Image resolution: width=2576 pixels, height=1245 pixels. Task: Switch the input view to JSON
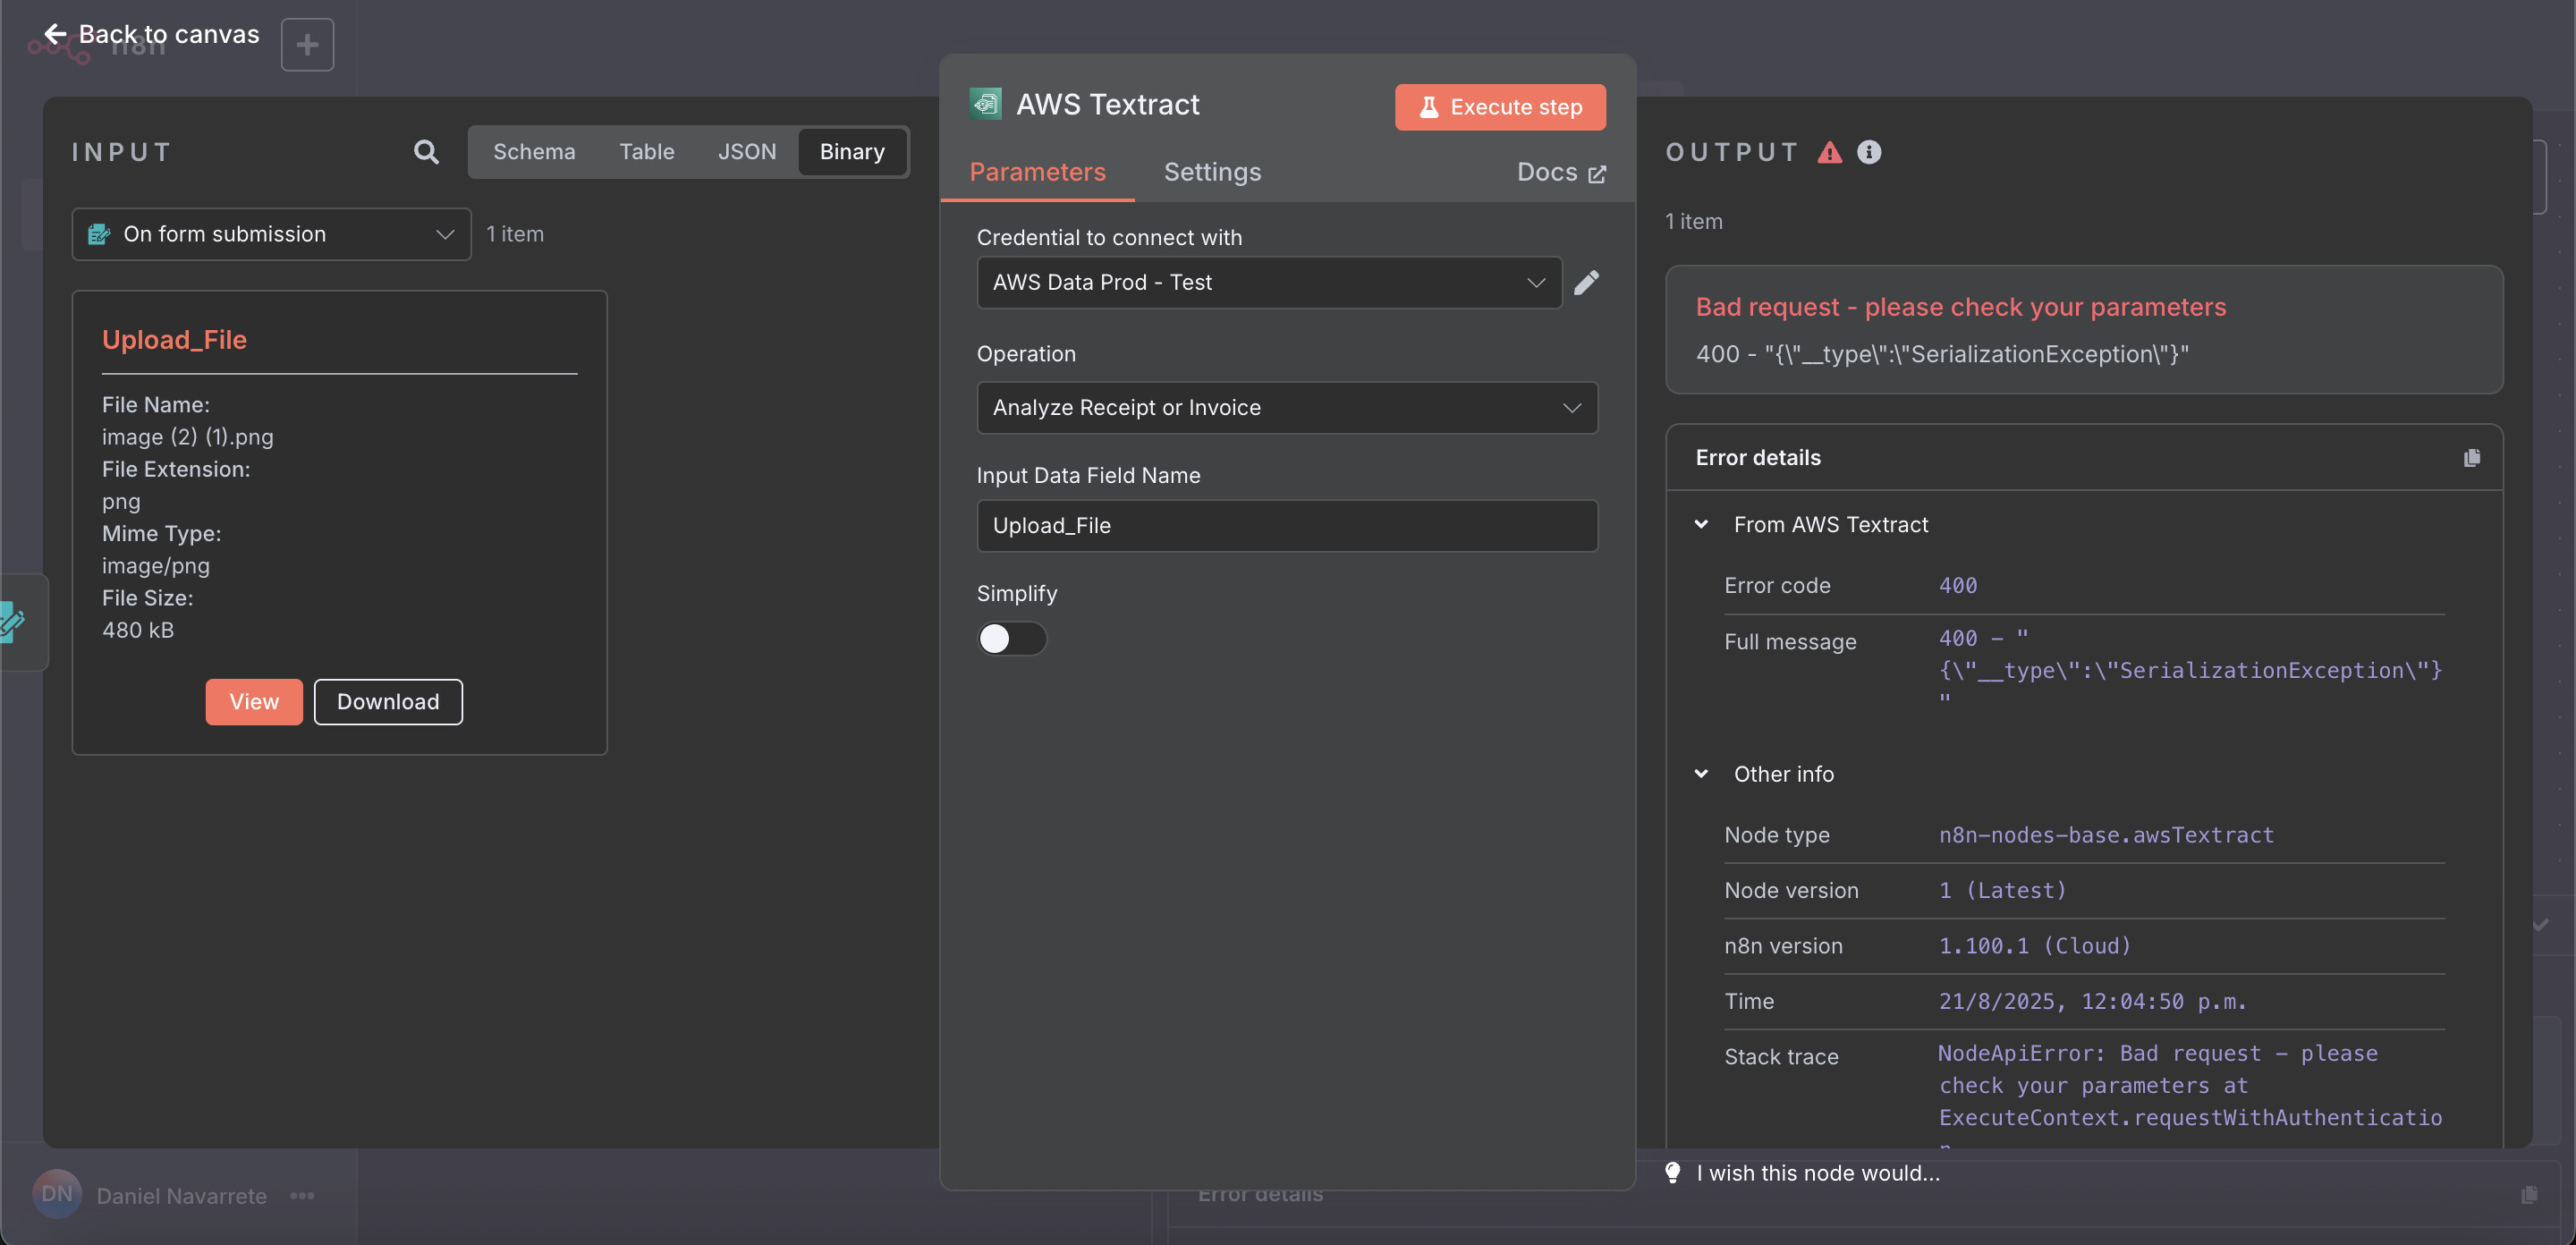click(746, 151)
